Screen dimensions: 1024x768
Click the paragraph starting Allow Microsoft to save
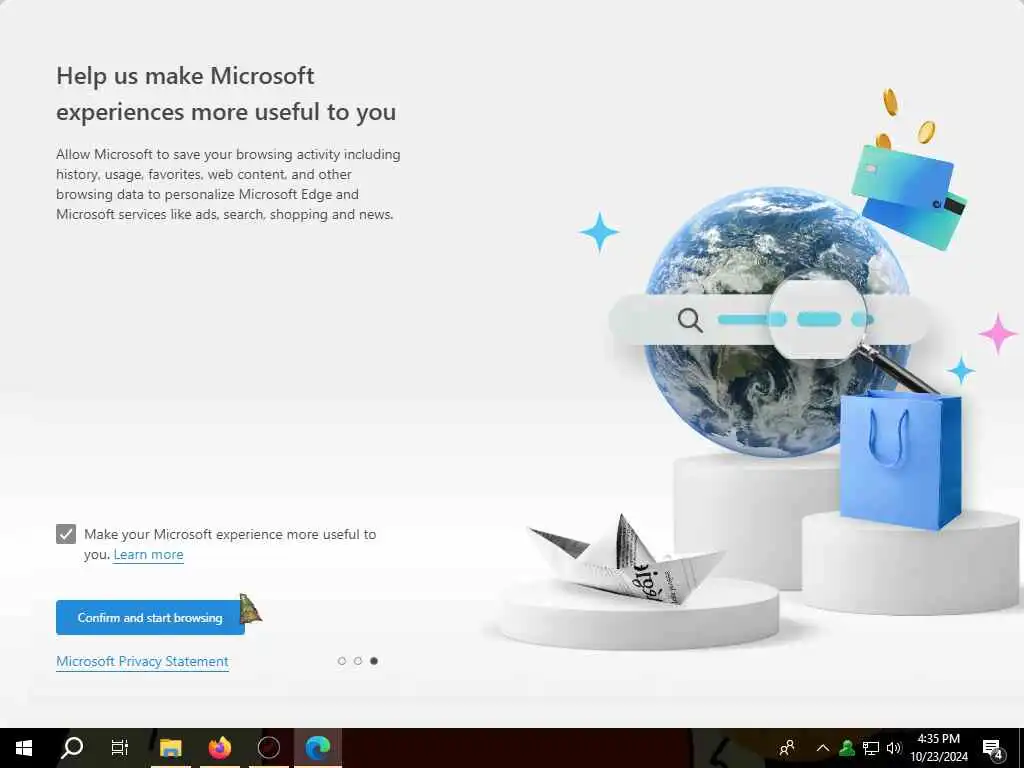click(228, 184)
